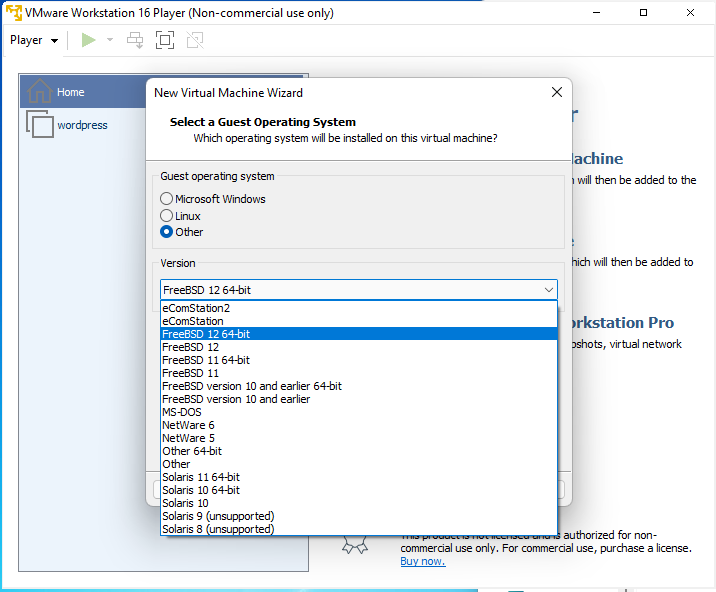Choose NetWare 6 option
The height and width of the screenshot is (592, 716).
359,425
